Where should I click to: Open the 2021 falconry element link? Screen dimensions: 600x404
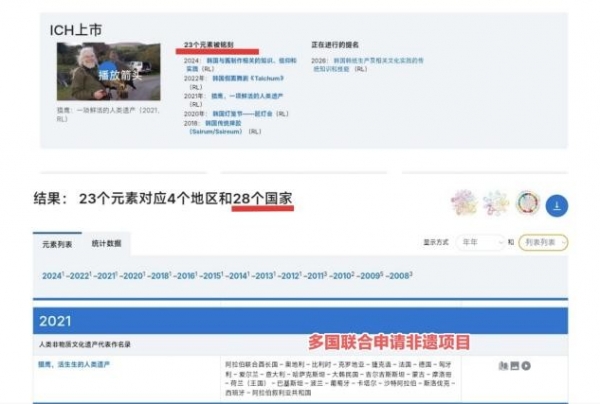tap(247, 96)
